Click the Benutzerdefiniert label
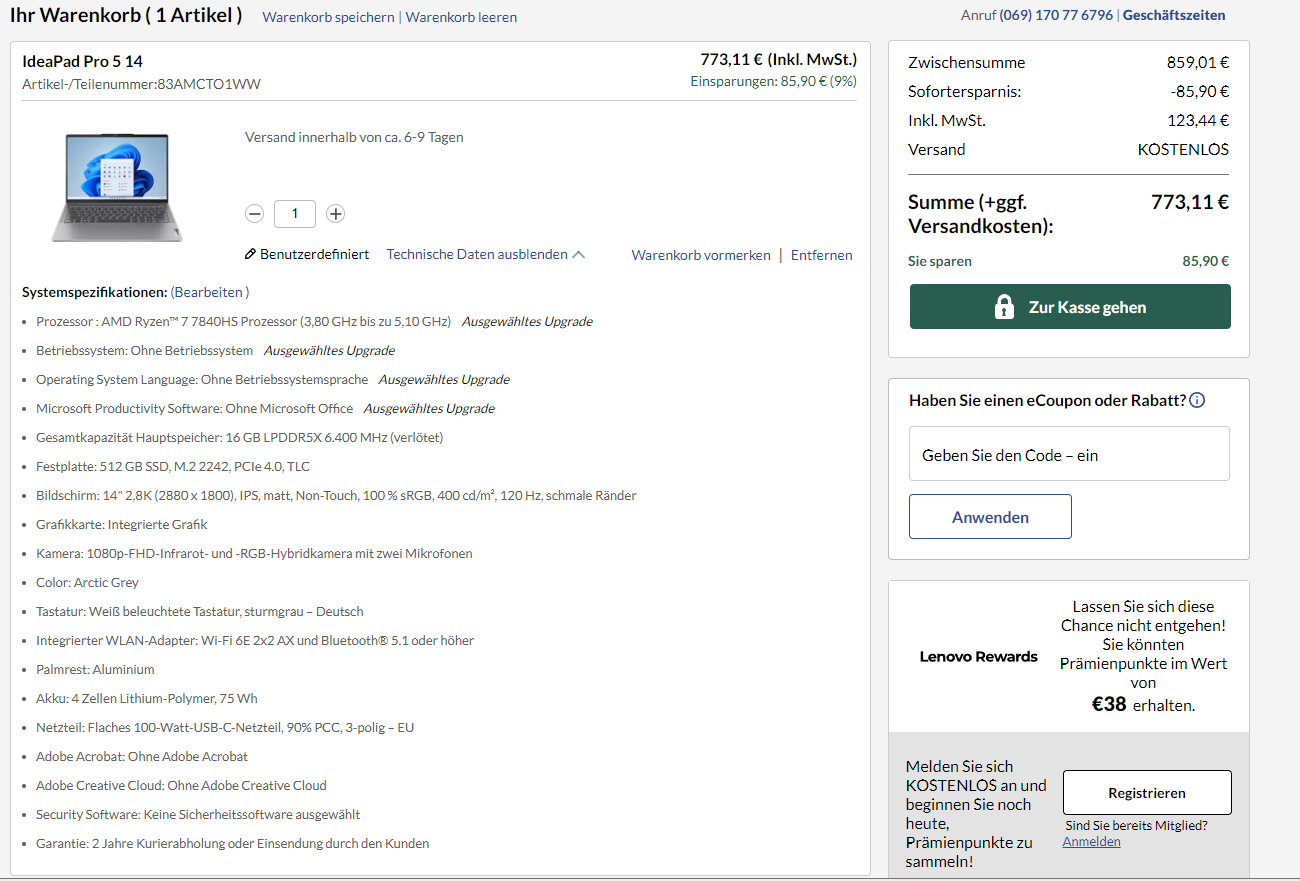This screenshot has width=1300, height=881. 315,254
